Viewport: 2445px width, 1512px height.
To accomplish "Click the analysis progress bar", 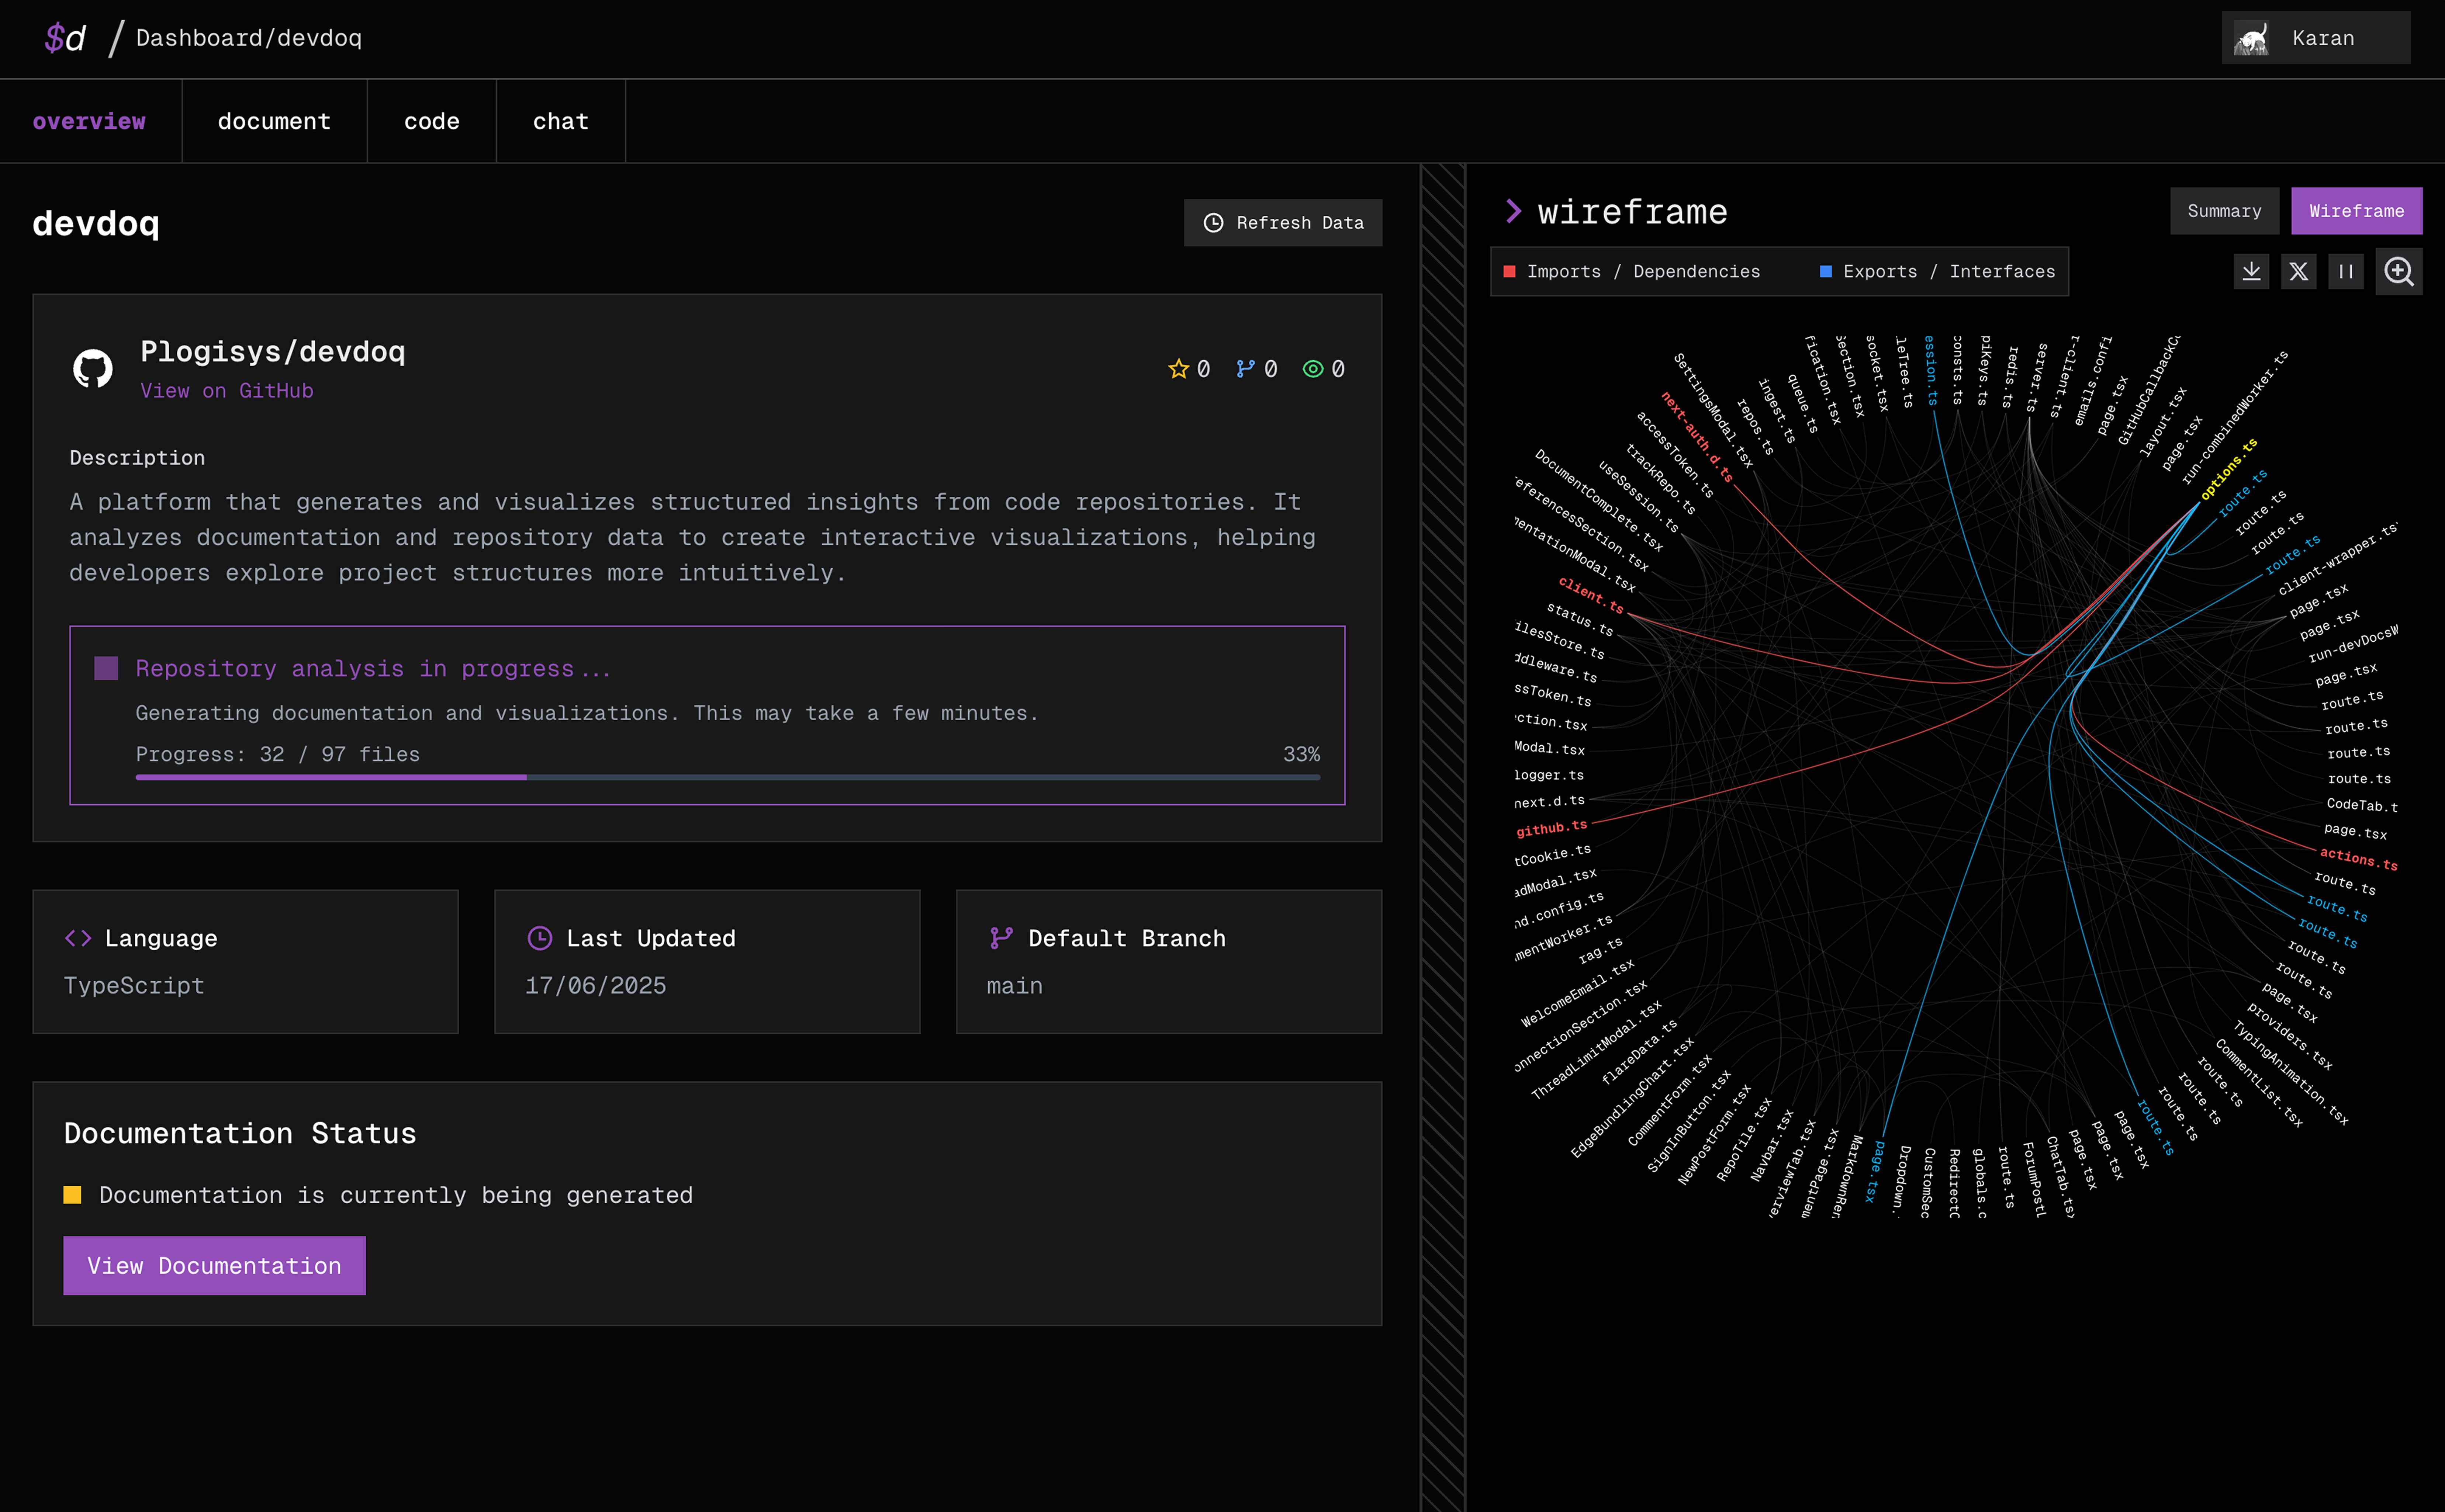I will coord(728,777).
